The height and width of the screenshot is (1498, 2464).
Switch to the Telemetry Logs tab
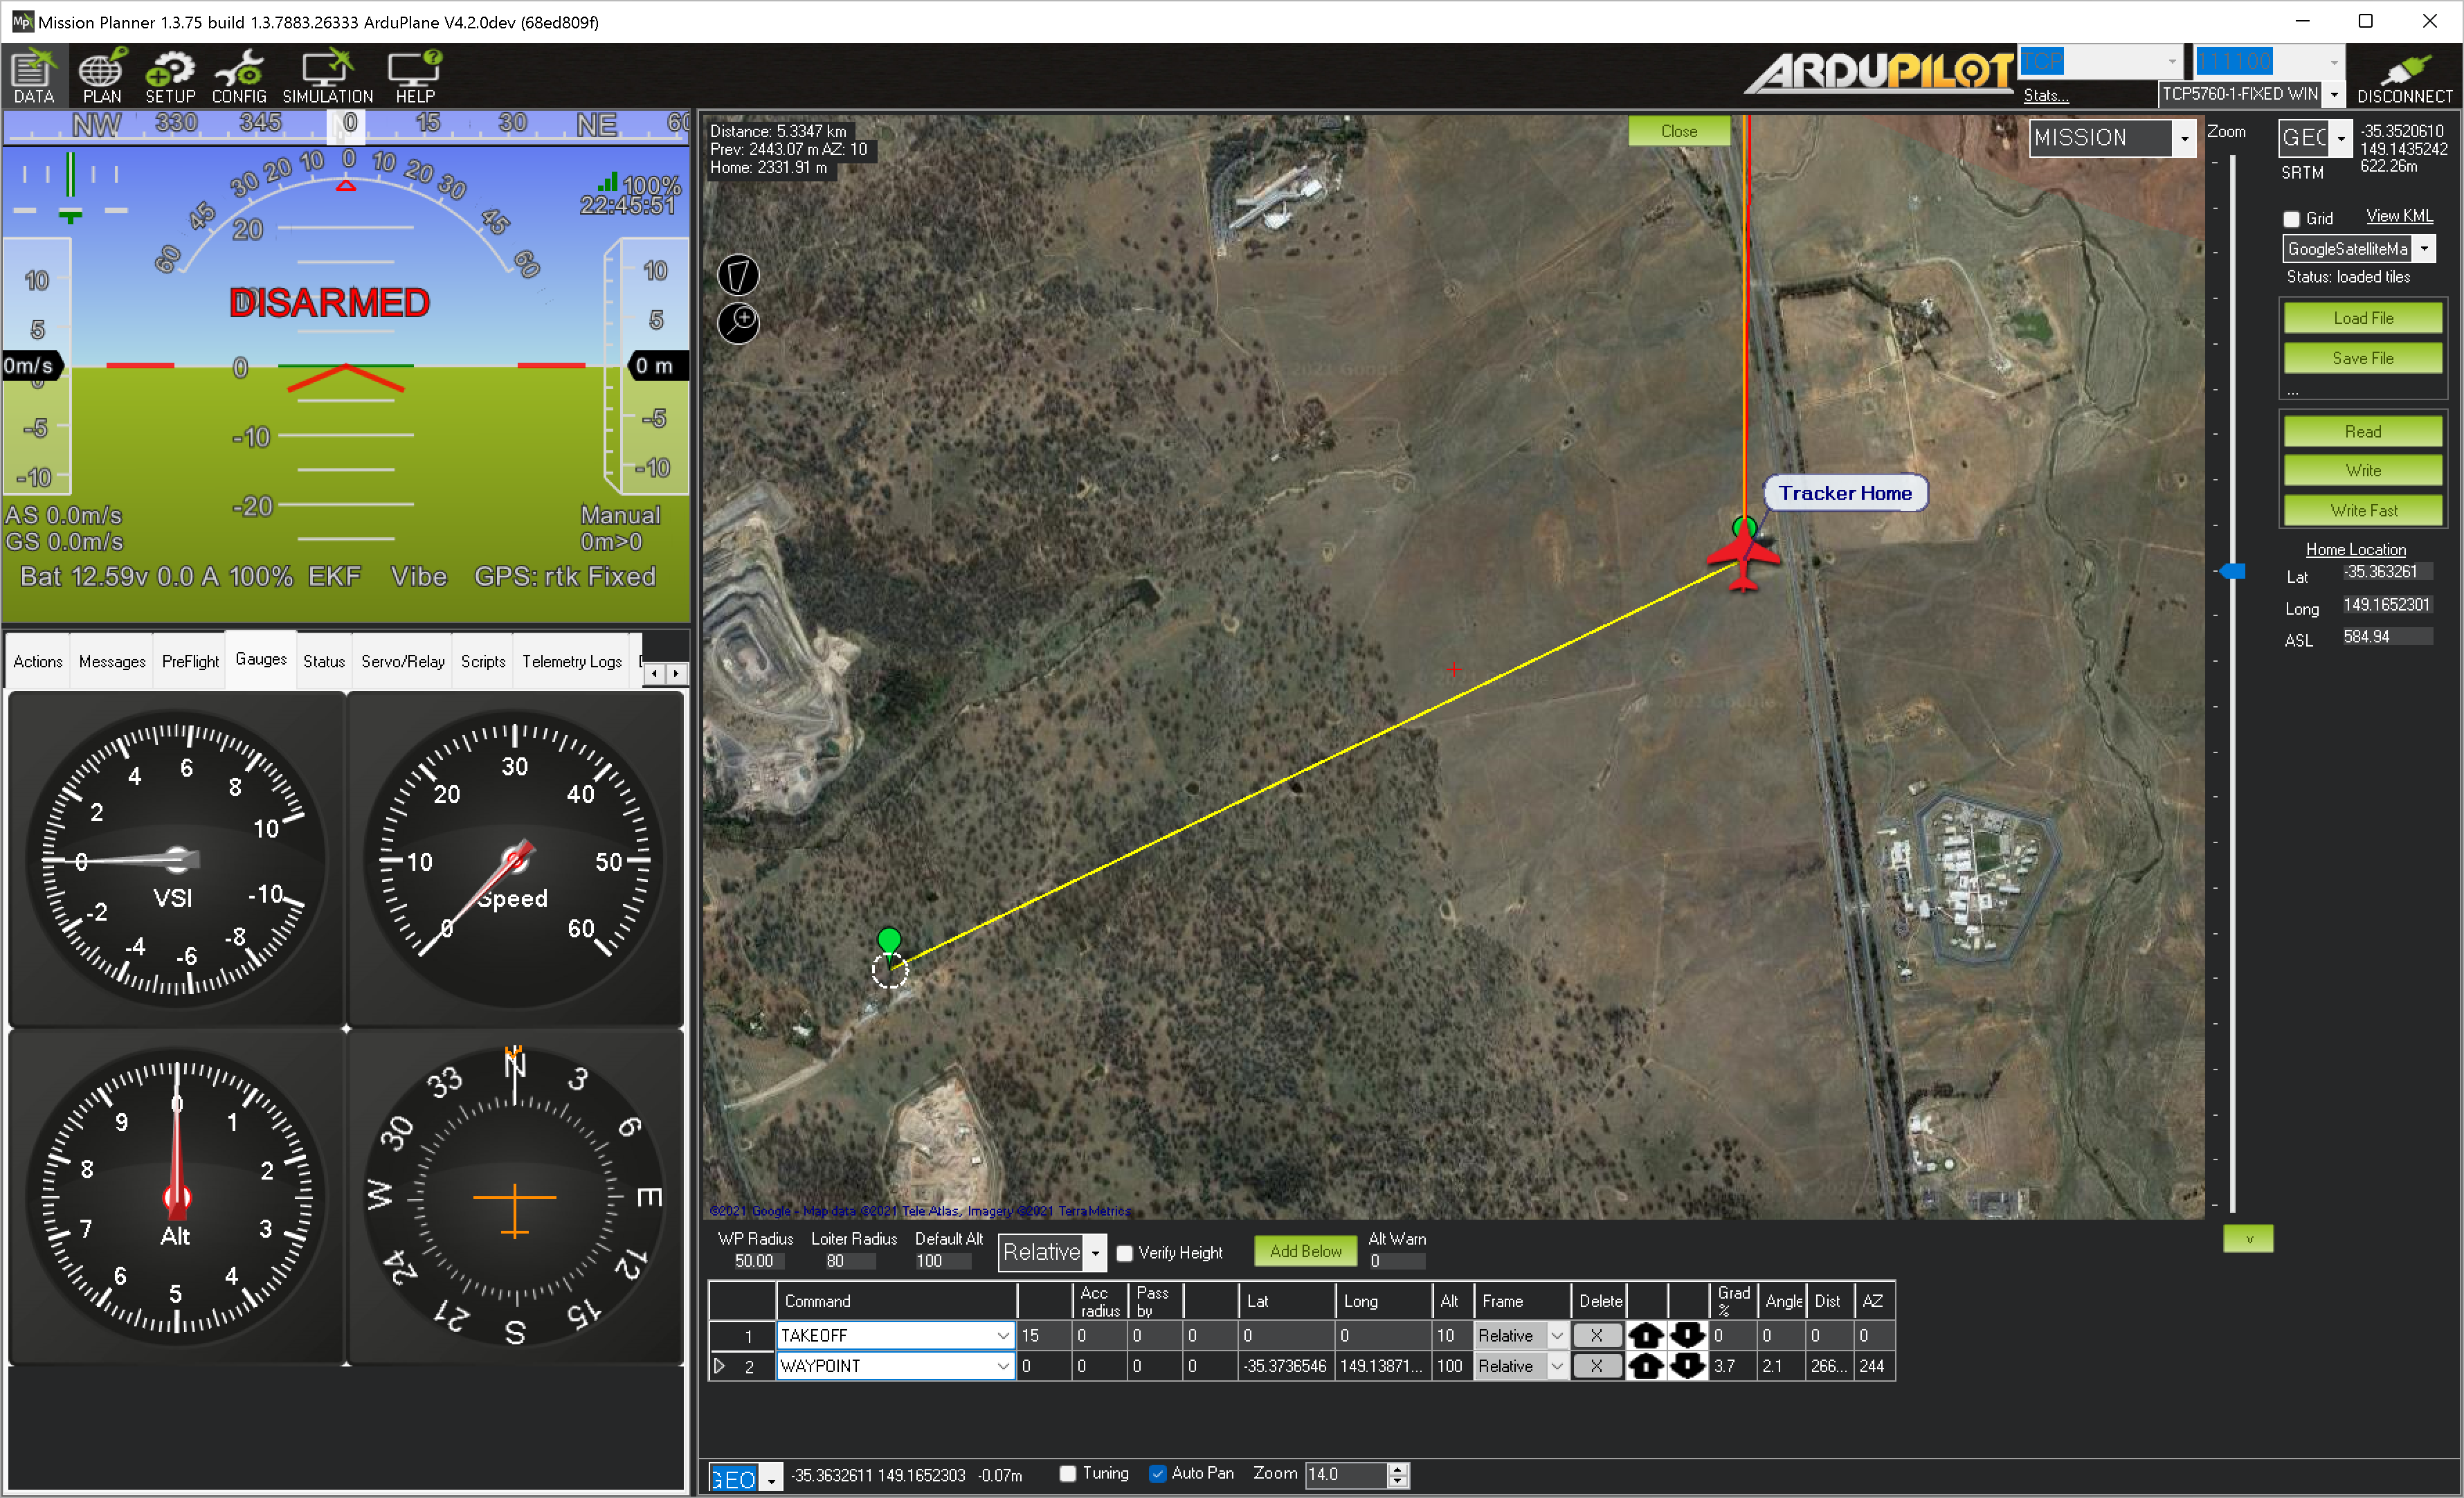pyautogui.click(x=571, y=661)
